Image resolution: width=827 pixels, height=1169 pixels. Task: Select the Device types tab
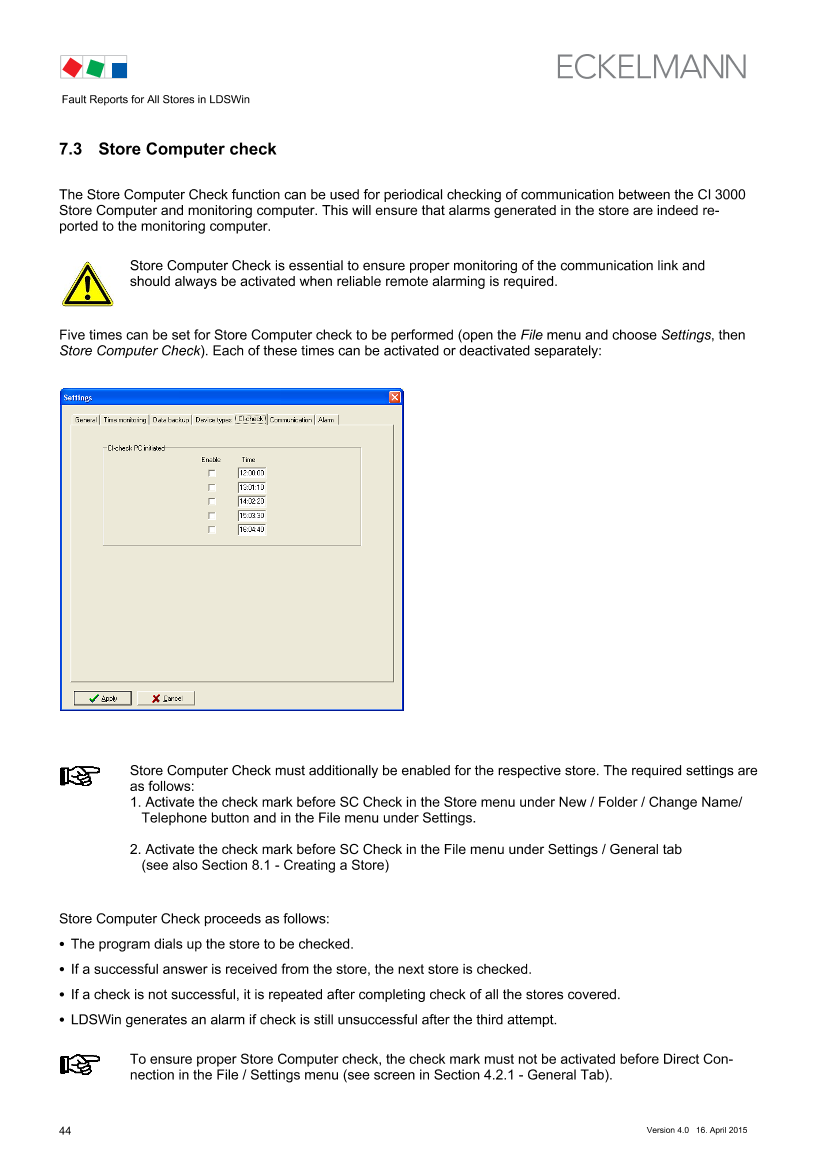pyautogui.click(x=213, y=420)
